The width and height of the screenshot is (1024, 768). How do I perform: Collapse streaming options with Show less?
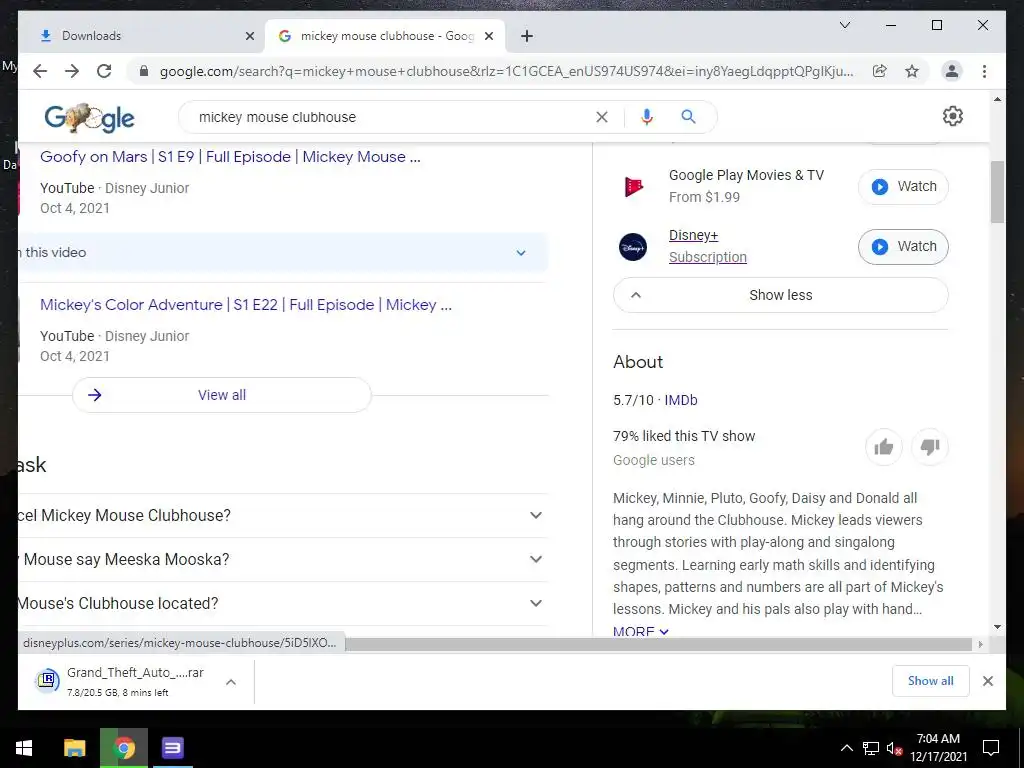click(780, 295)
